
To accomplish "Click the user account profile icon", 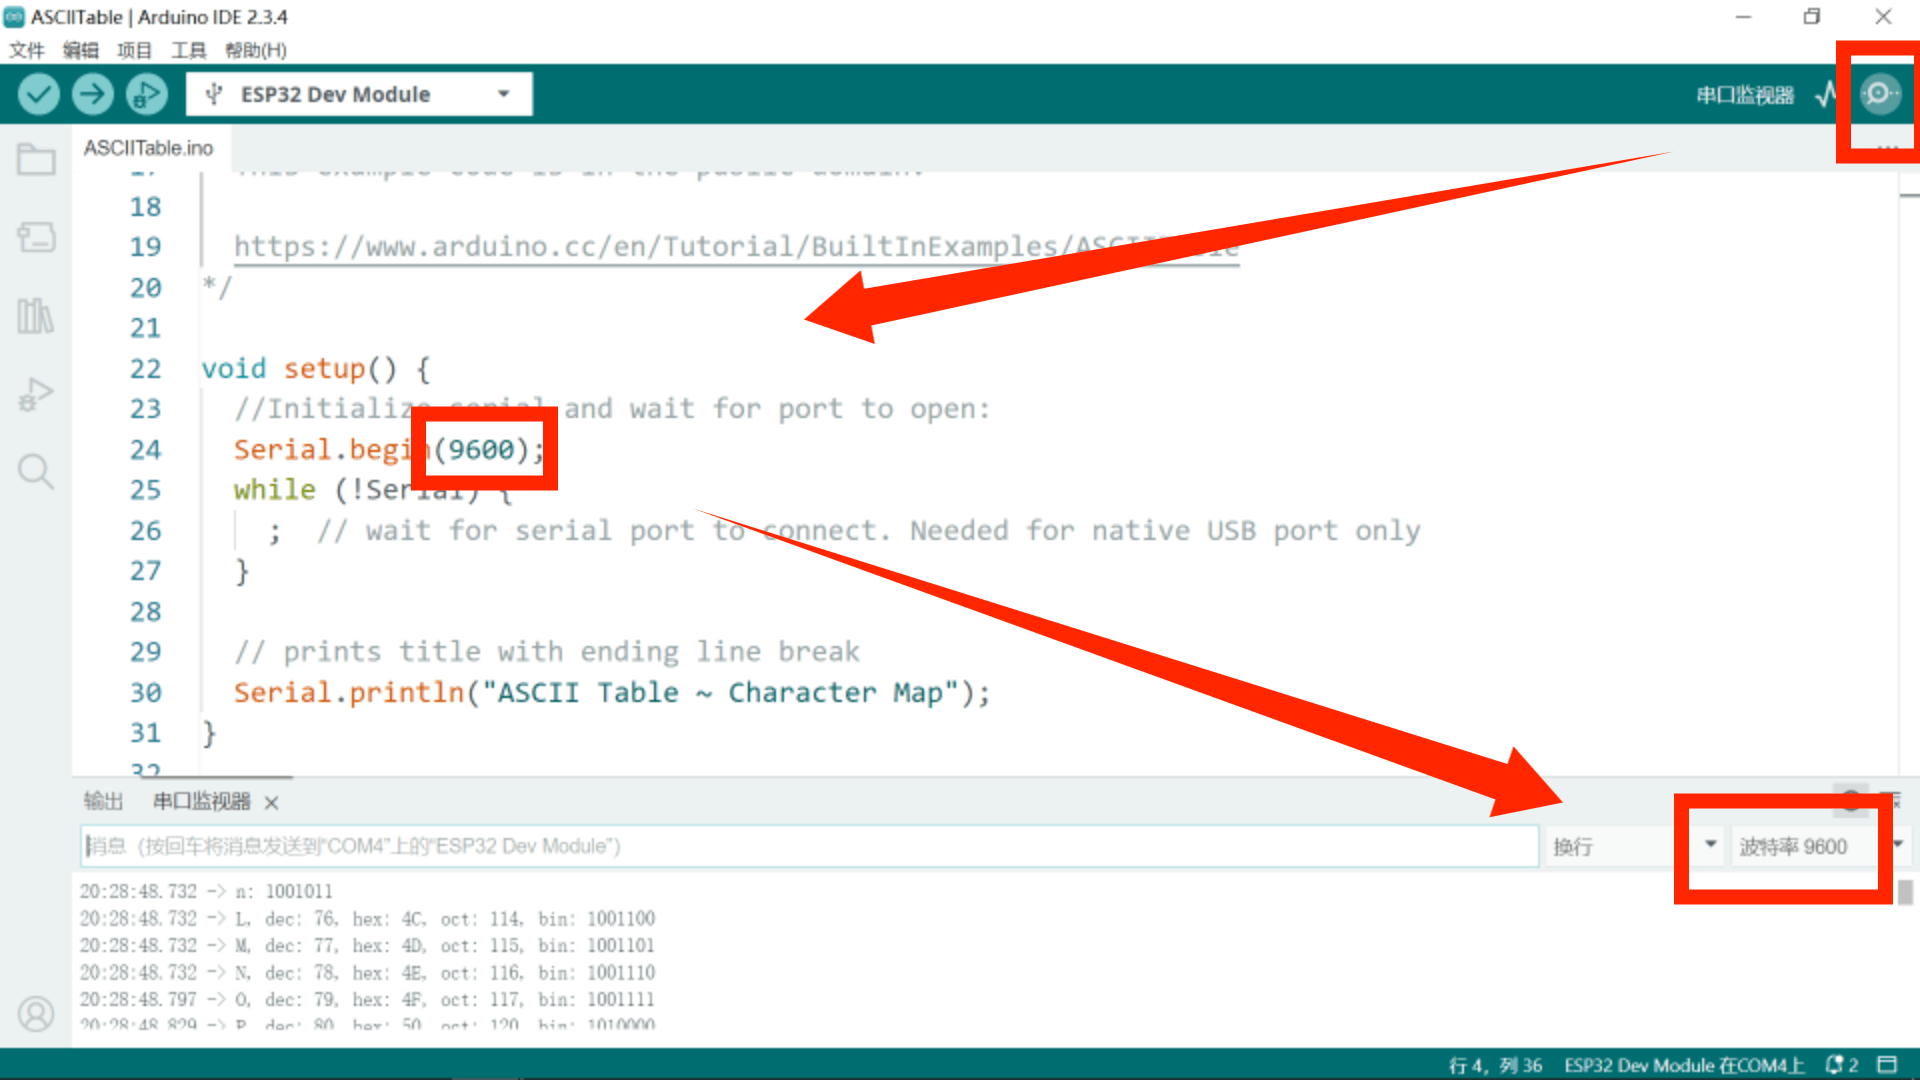I will [x=36, y=1014].
